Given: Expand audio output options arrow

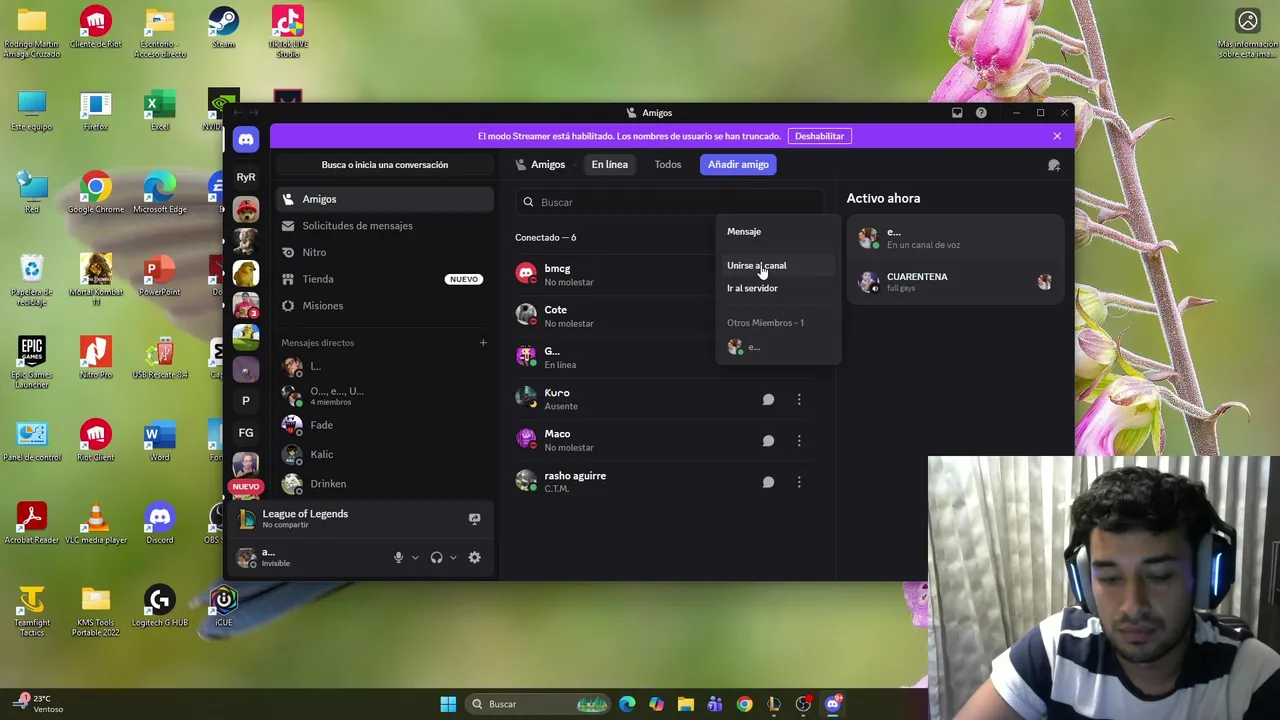Looking at the screenshot, I should pos(453,558).
